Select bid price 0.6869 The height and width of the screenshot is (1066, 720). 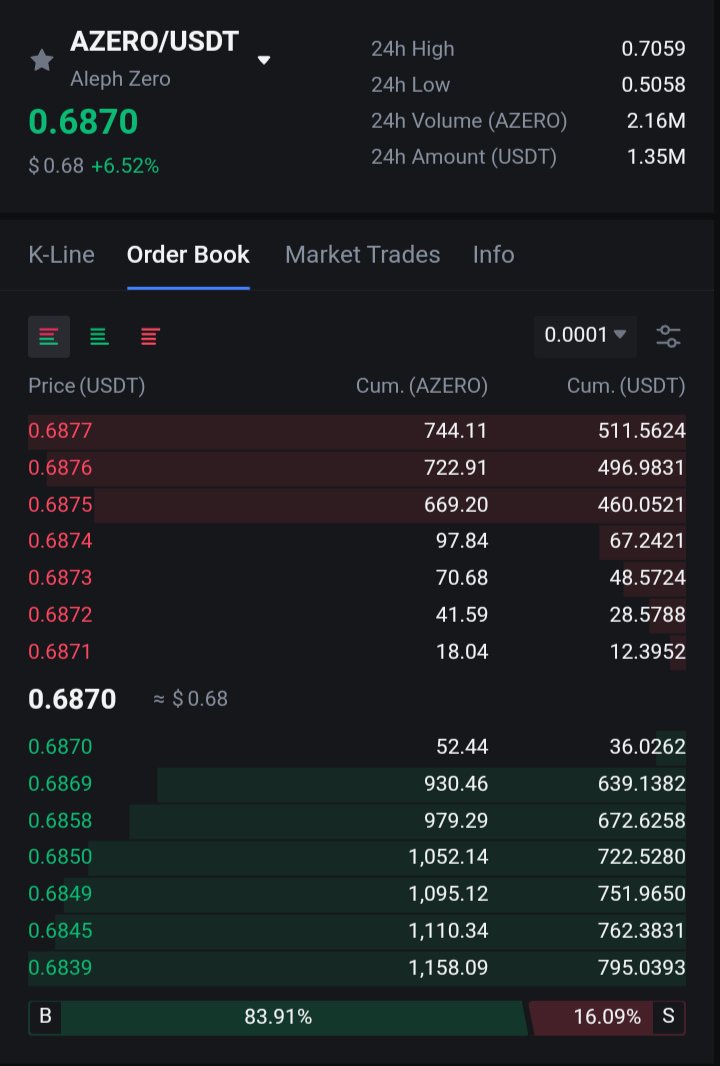60,783
